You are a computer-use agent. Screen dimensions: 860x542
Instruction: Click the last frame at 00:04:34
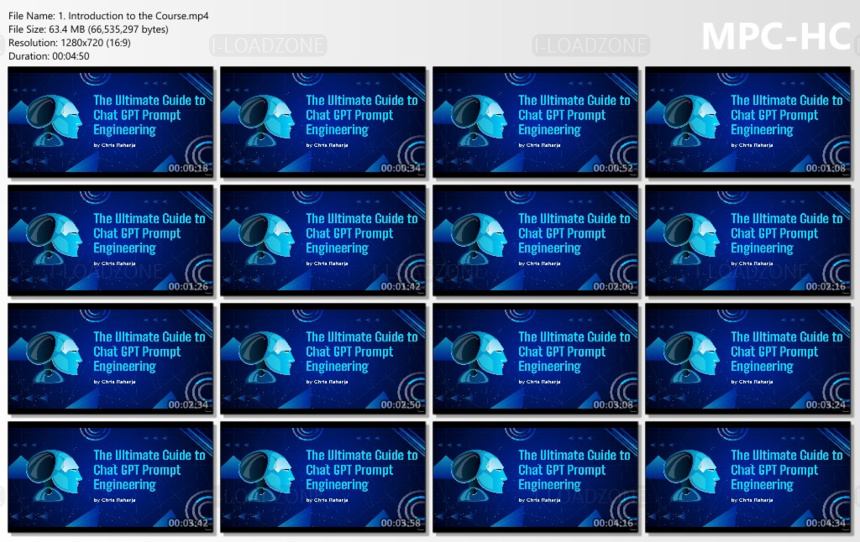[x=748, y=477]
